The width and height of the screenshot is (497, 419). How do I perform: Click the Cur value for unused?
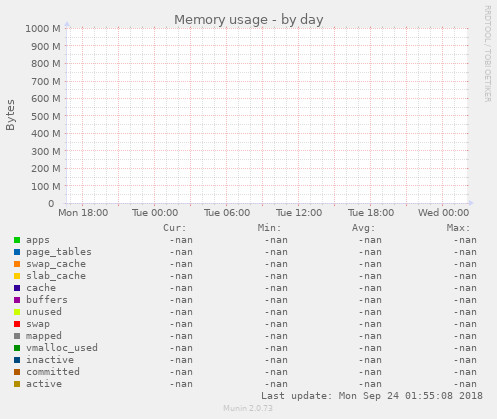181,312
